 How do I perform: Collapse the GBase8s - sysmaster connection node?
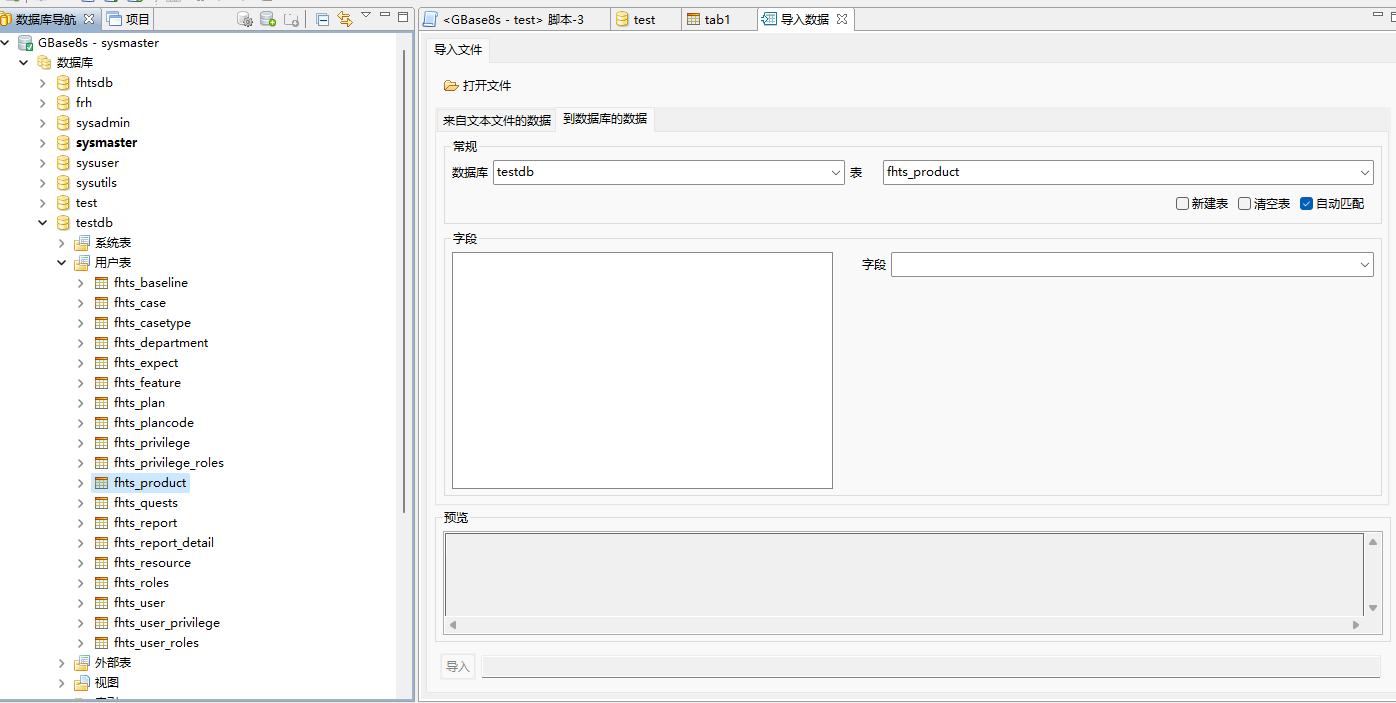coord(6,43)
